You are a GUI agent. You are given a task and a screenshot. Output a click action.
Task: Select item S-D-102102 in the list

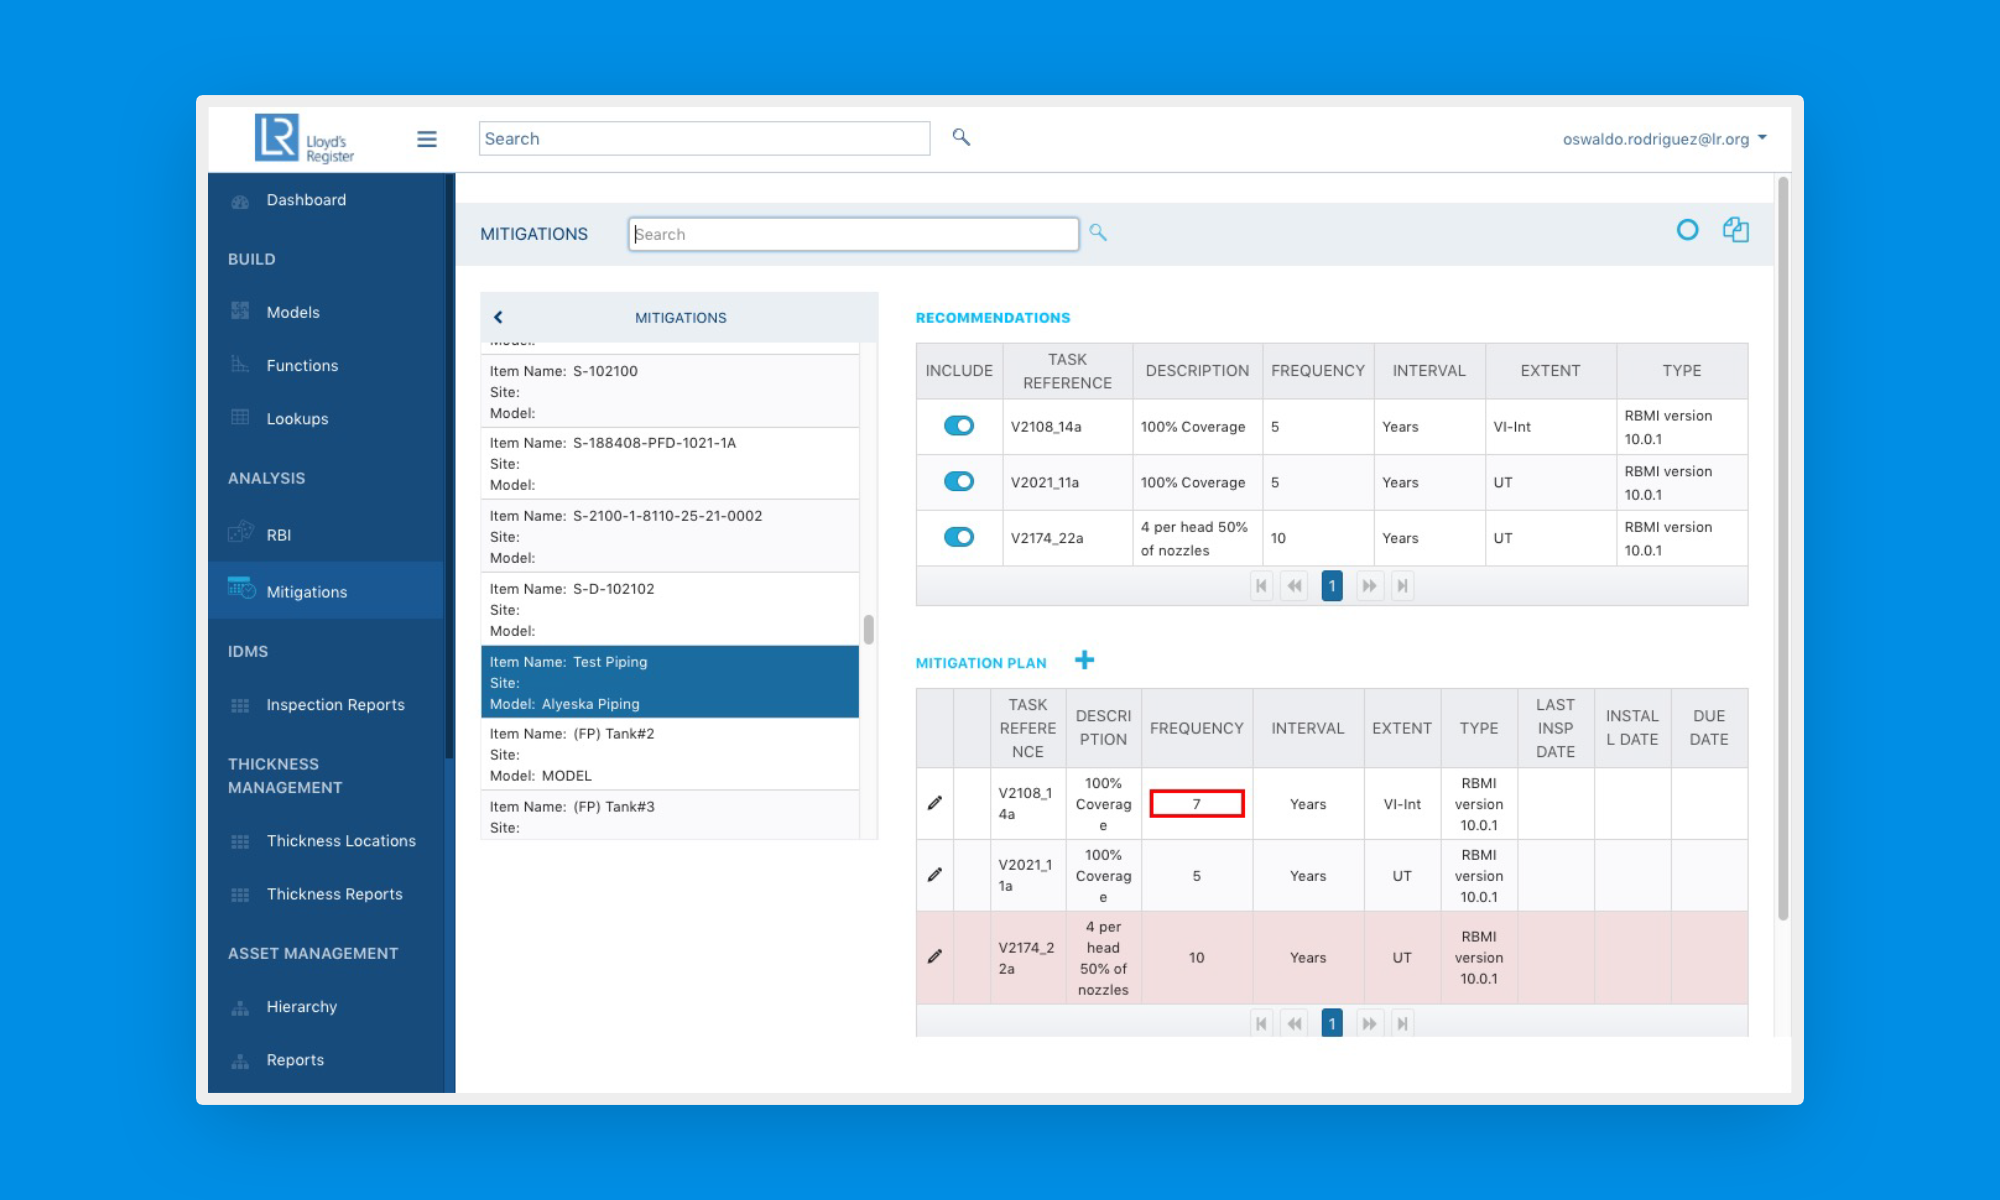pyautogui.click(x=670, y=609)
